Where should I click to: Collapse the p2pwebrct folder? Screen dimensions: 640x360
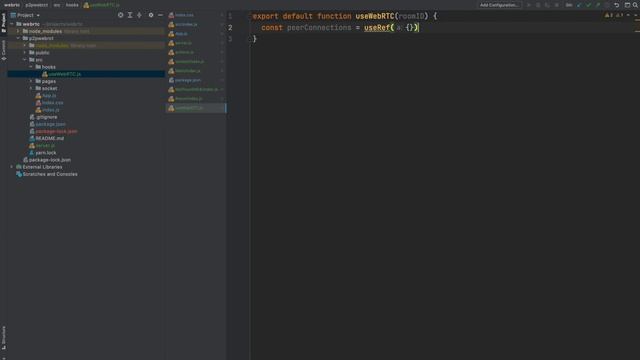(x=18, y=38)
